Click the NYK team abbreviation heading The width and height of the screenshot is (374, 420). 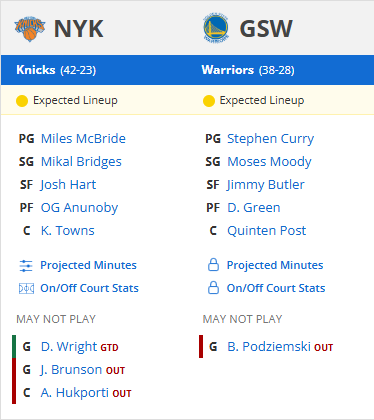point(79,29)
